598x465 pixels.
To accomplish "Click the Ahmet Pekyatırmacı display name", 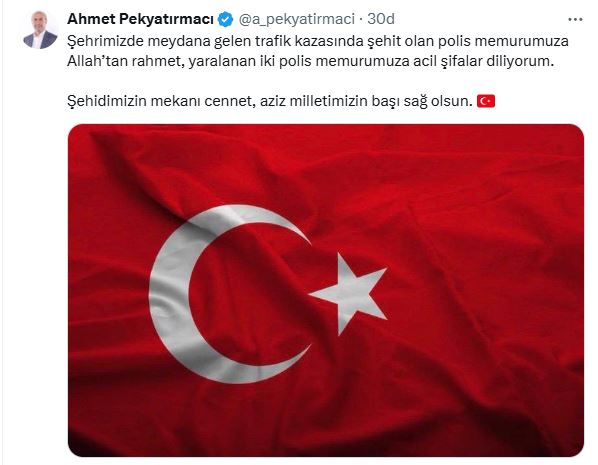I will pyautogui.click(x=140, y=19).
